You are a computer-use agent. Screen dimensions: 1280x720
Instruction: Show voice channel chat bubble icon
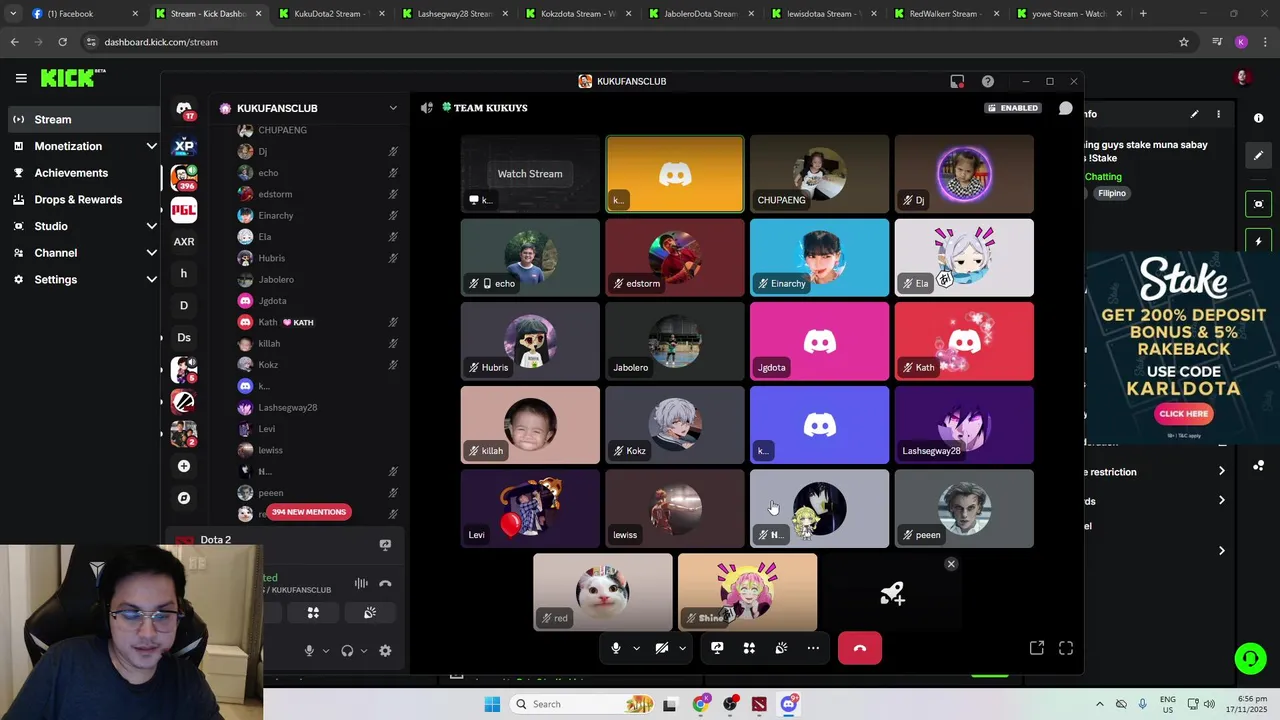coord(1066,108)
